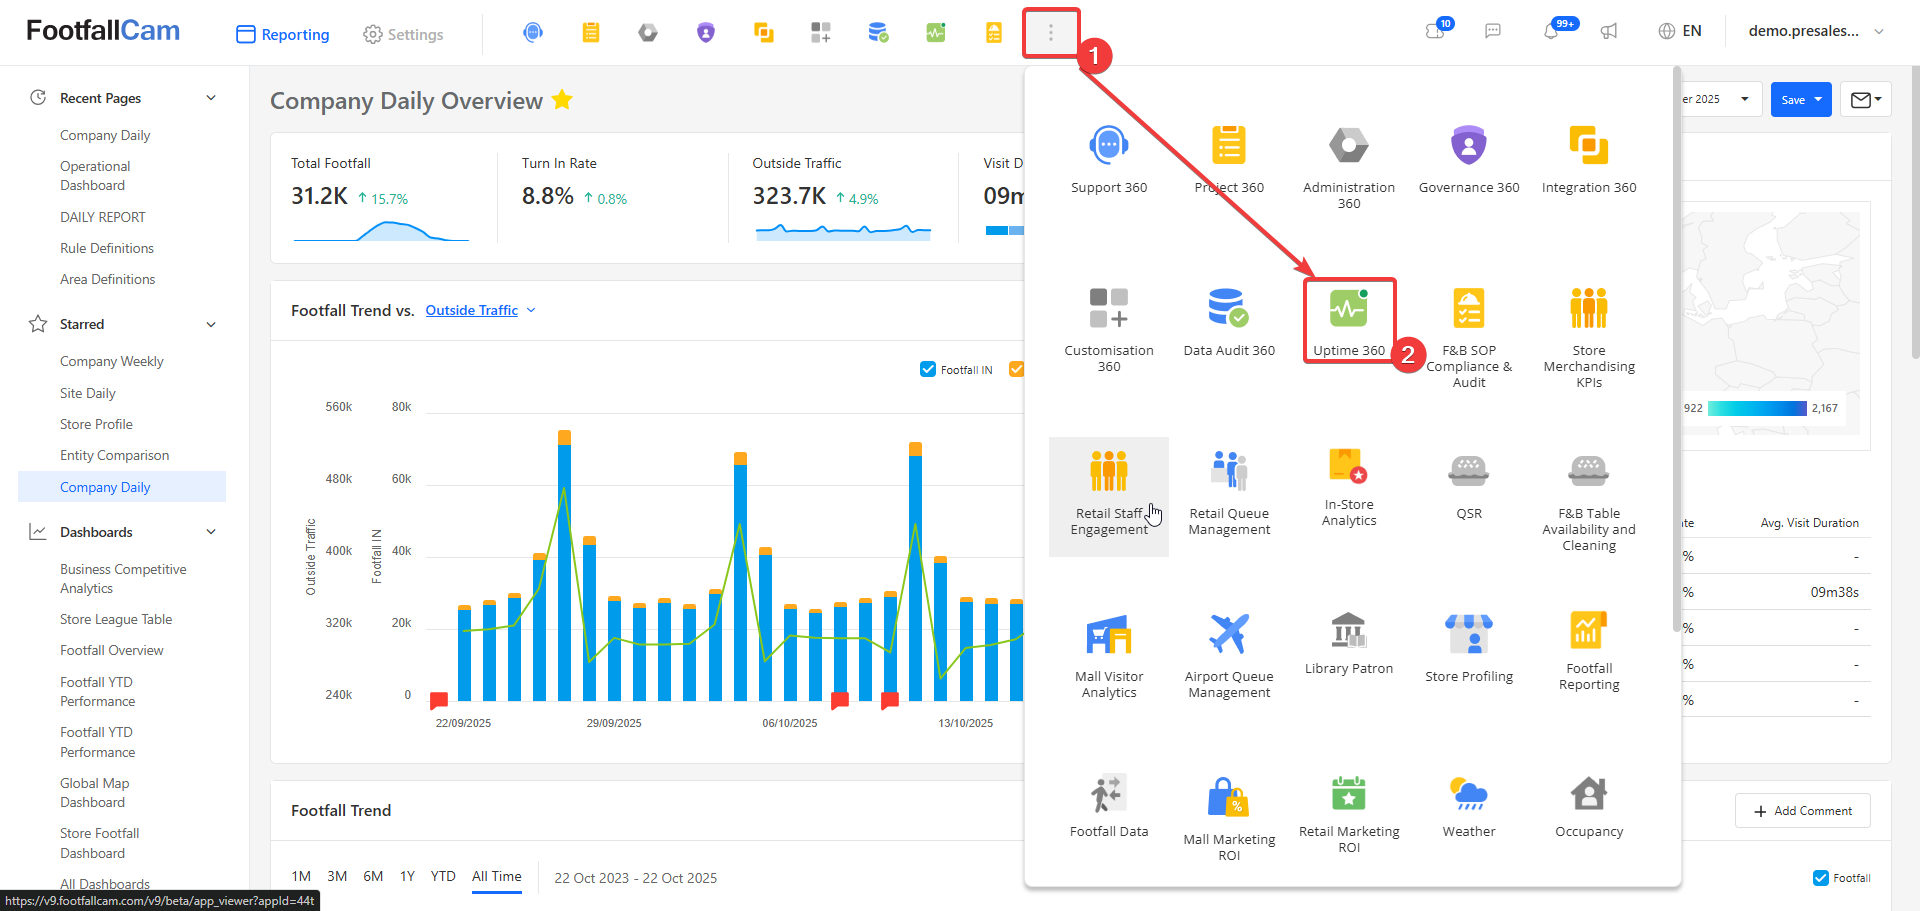Select the 6M range tab

373,877
